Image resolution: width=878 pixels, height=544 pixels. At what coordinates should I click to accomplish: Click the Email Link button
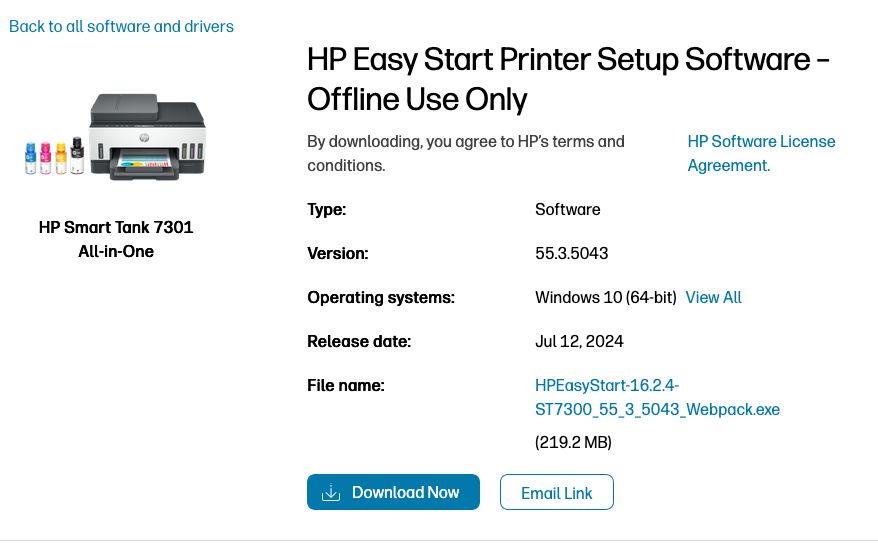point(556,493)
